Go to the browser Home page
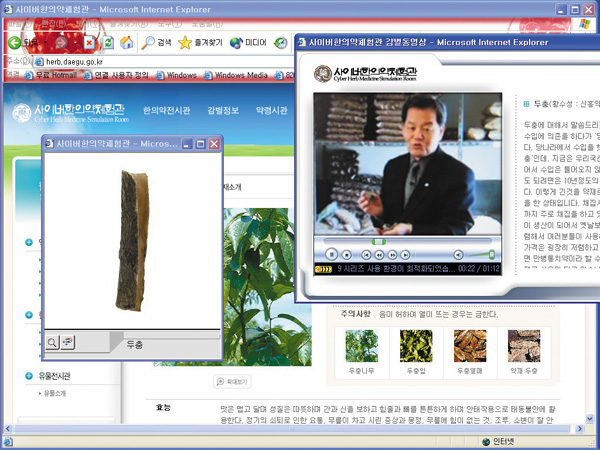The image size is (600, 450). pyautogui.click(x=126, y=43)
